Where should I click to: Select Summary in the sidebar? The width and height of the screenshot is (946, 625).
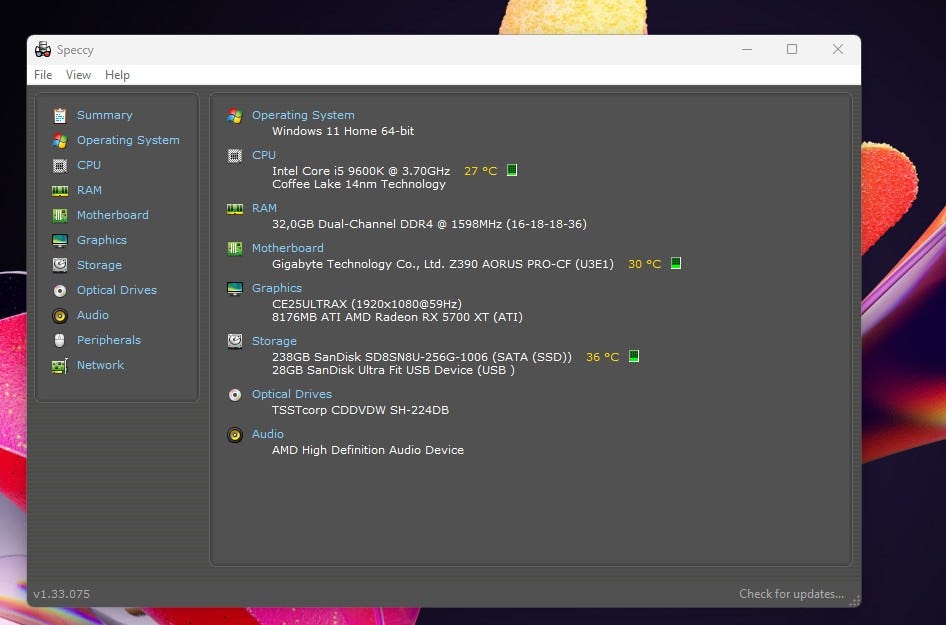[104, 115]
